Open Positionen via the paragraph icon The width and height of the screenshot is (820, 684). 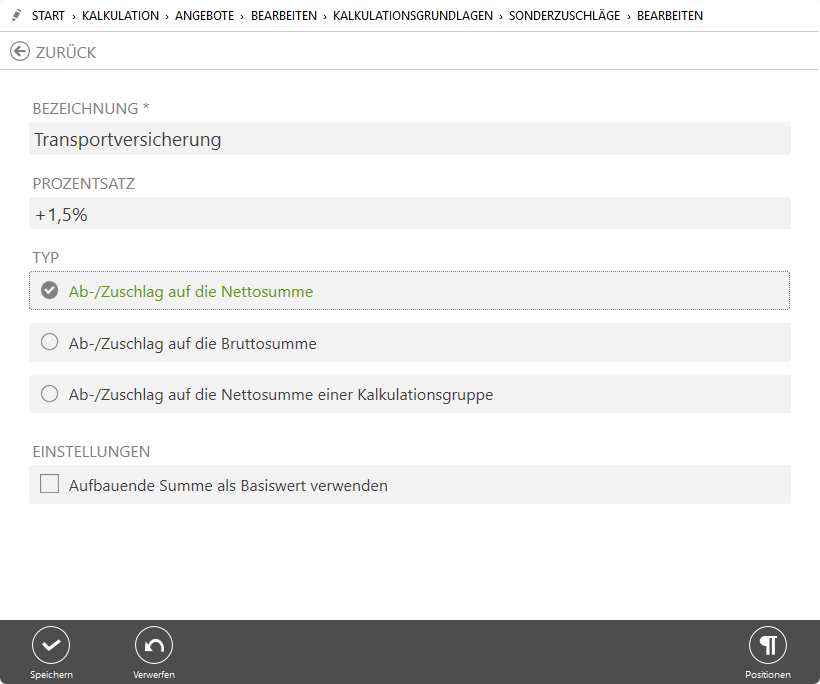pyautogui.click(x=767, y=645)
